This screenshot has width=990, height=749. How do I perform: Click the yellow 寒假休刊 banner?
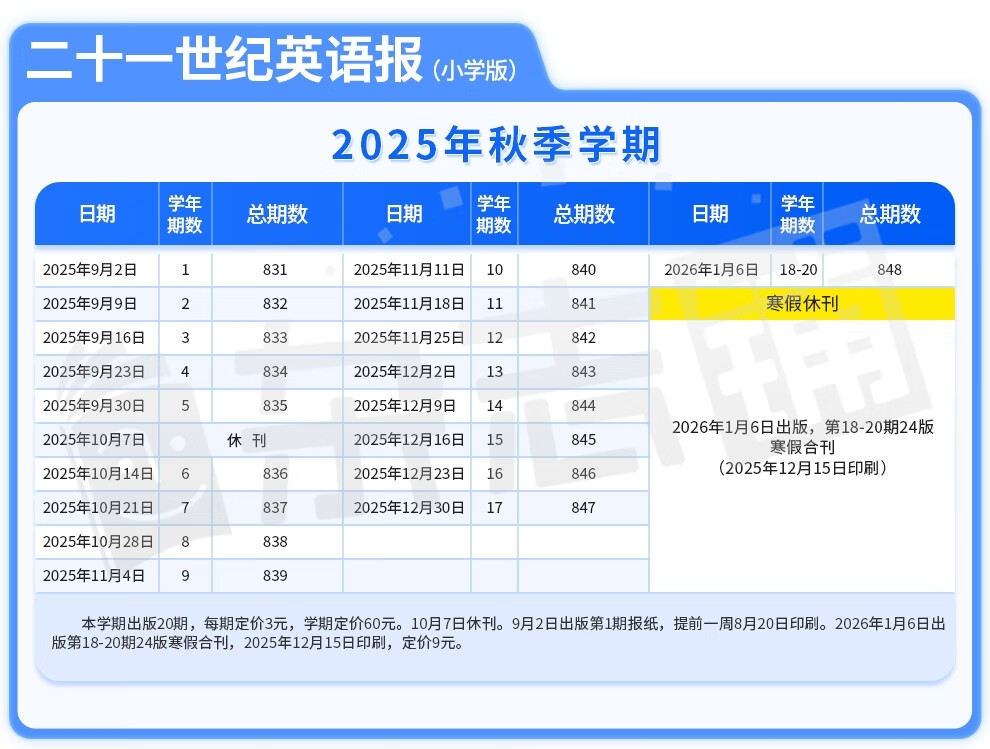click(x=802, y=304)
